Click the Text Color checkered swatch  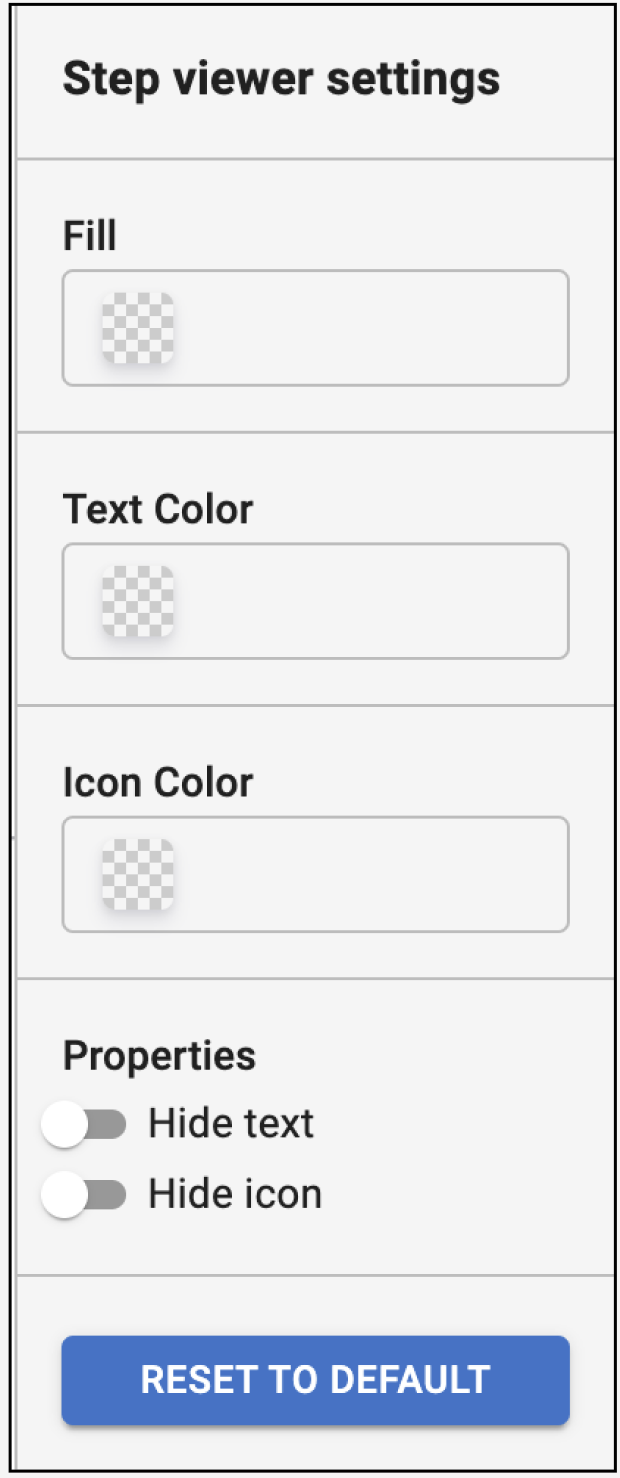pos(138,601)
